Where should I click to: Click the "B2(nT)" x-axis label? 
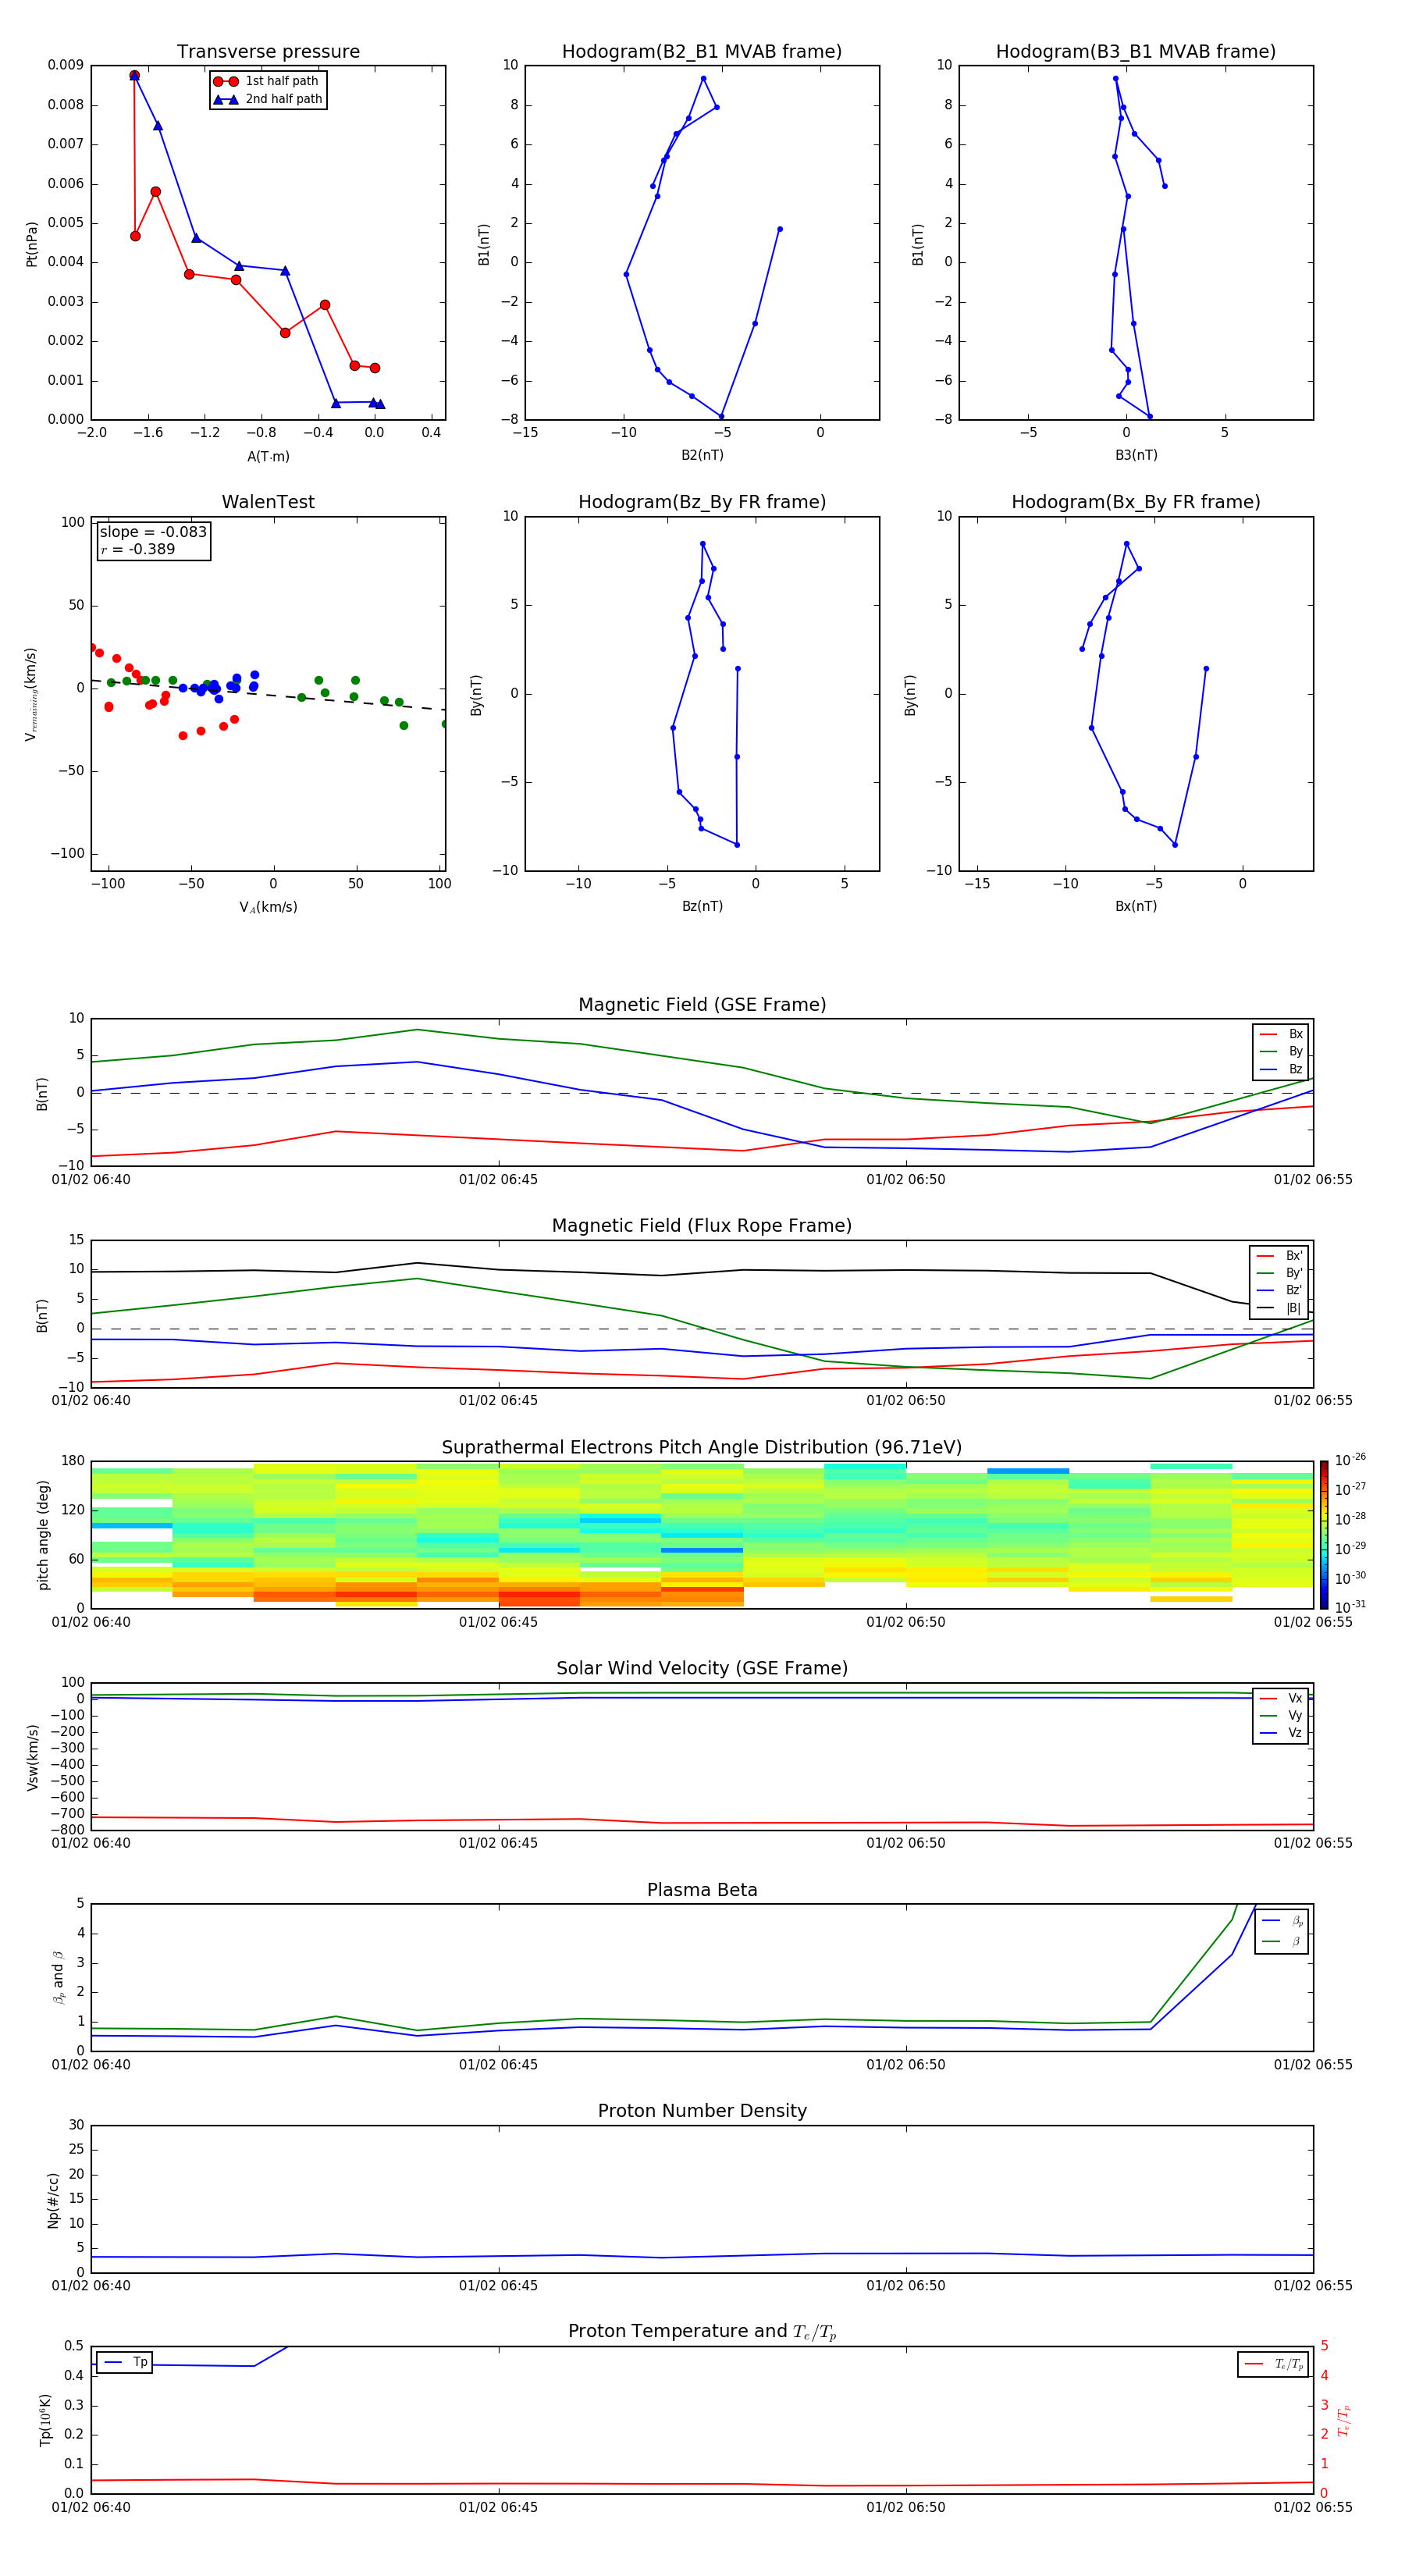click(x=702, y=455)
